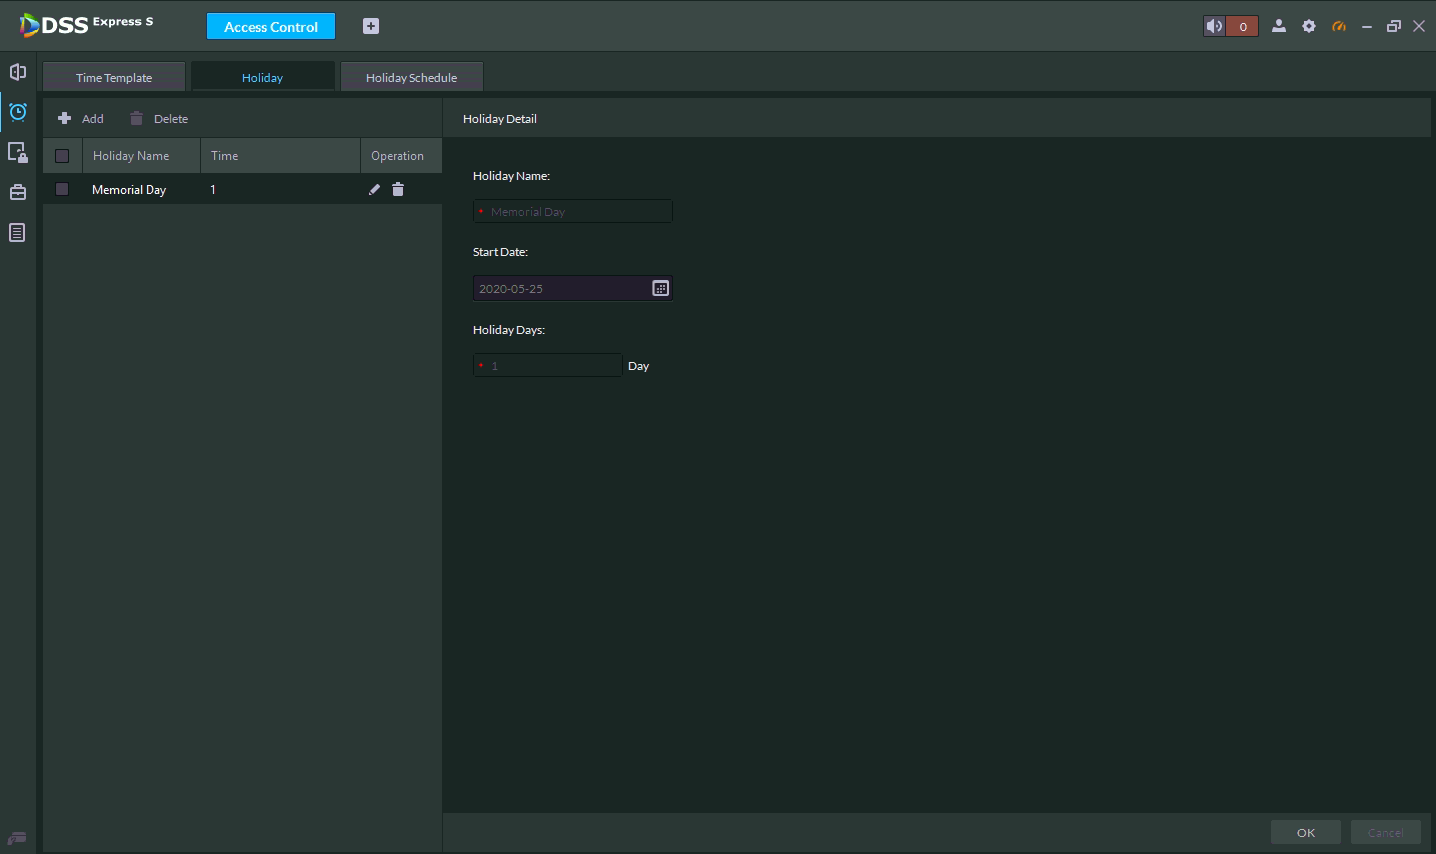Click the Time column header
1436x854 pixels.
click(x=280, y=156)
